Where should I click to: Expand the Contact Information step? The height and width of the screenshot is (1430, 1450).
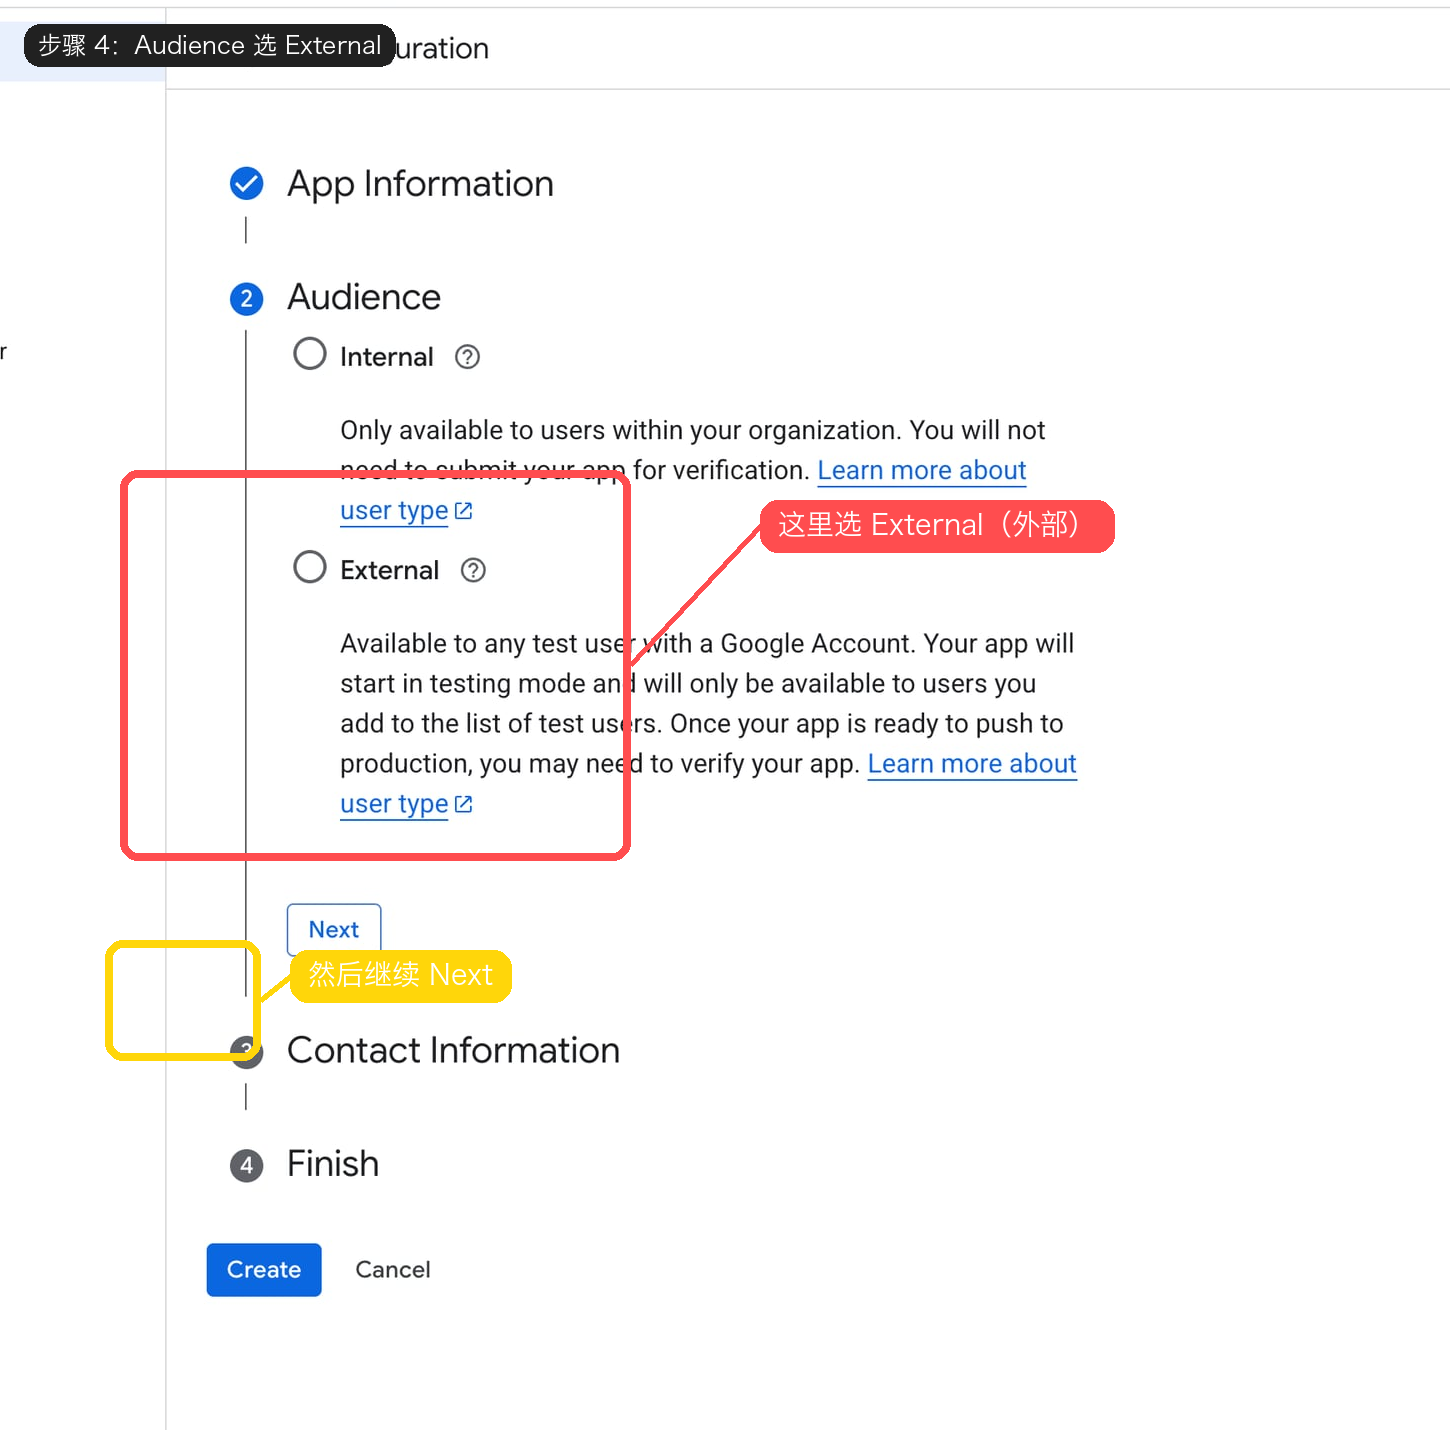[x=453, y=1051]
